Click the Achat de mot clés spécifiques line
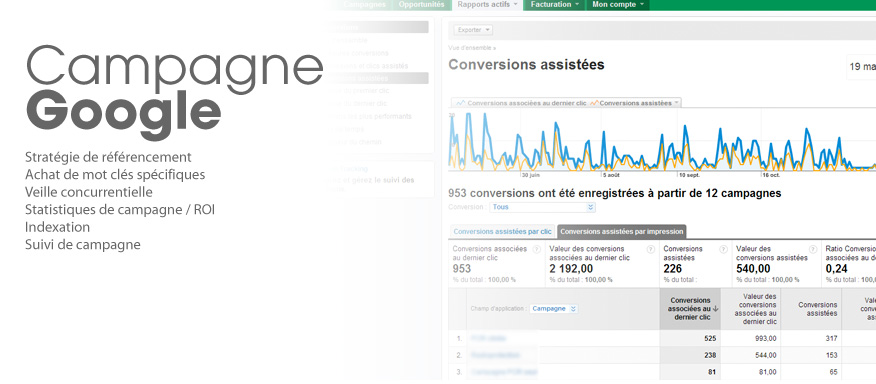Screen dimensions: 876x384 point(115,175)
